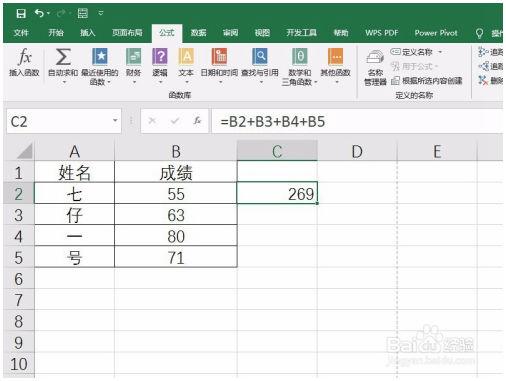The height and width of the screenshot is (381, 506).
Task: Click the Undo arrow icon
Action: [x=39, y=13]
